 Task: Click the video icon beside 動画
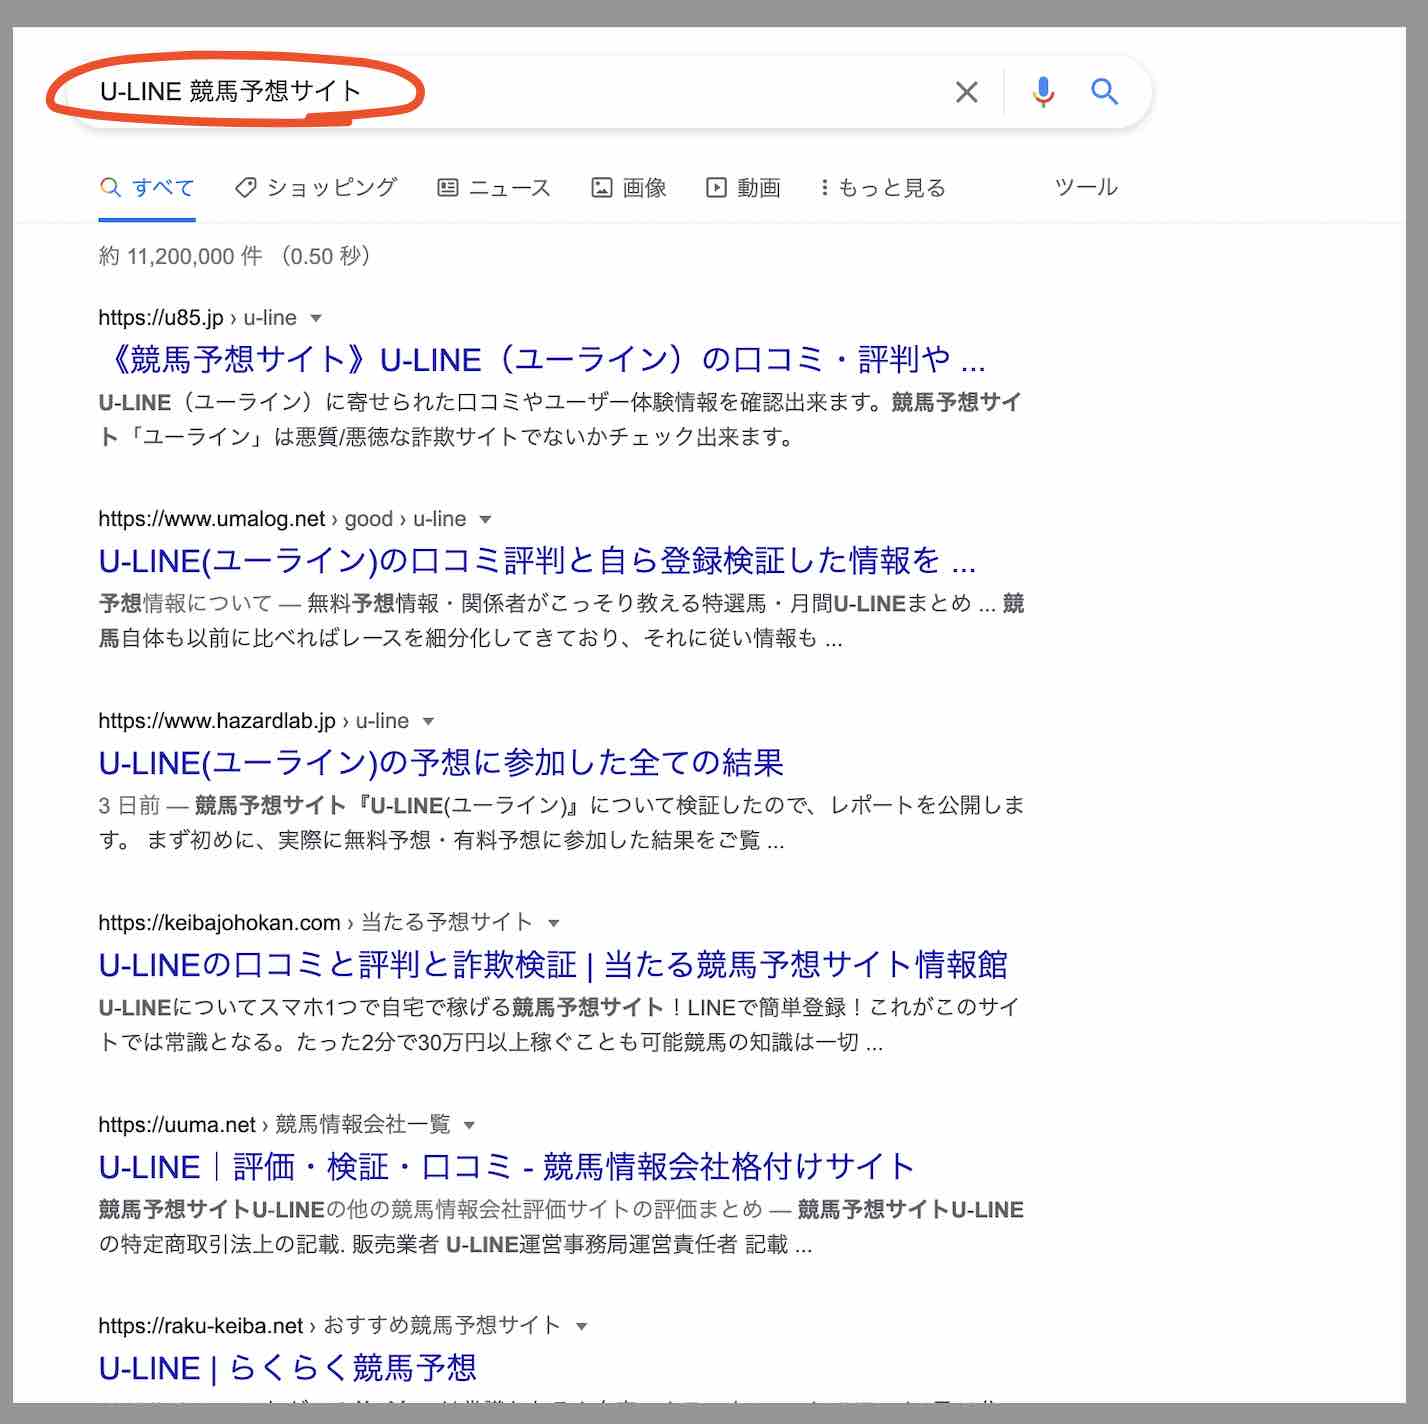tap(718, 187)
